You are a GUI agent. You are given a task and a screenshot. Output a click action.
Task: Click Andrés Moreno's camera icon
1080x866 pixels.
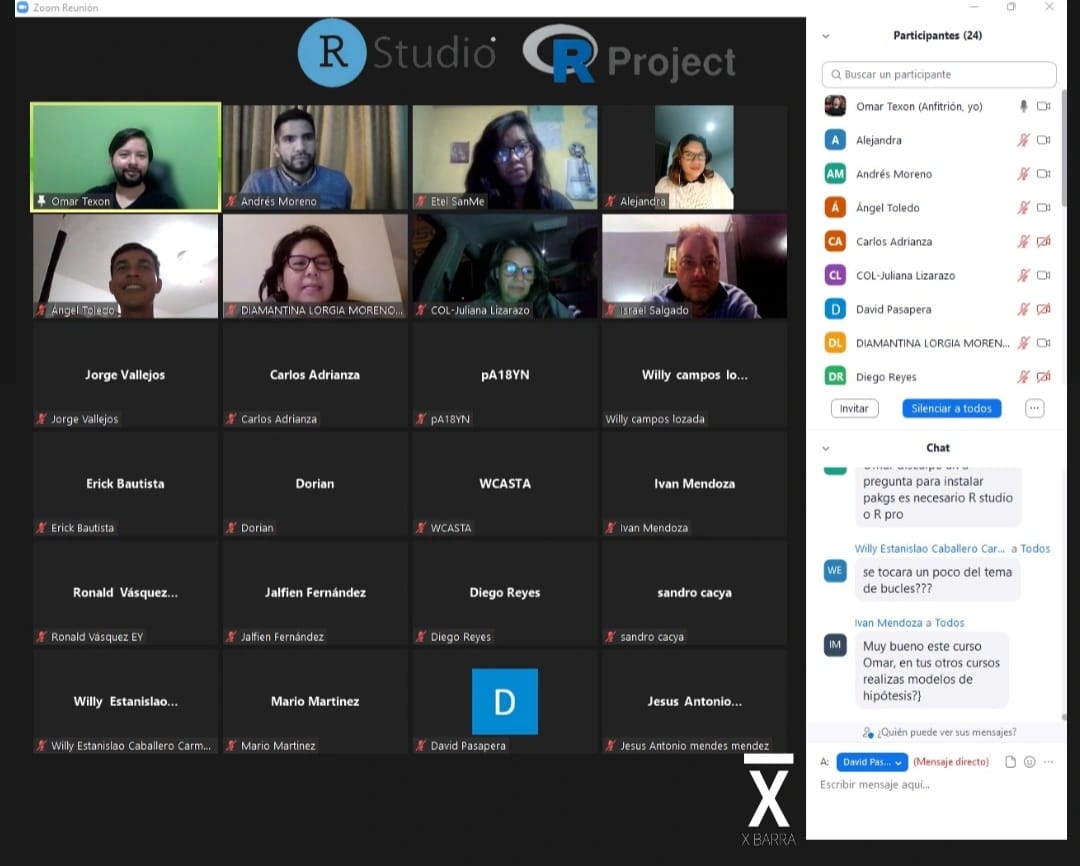1043,174
